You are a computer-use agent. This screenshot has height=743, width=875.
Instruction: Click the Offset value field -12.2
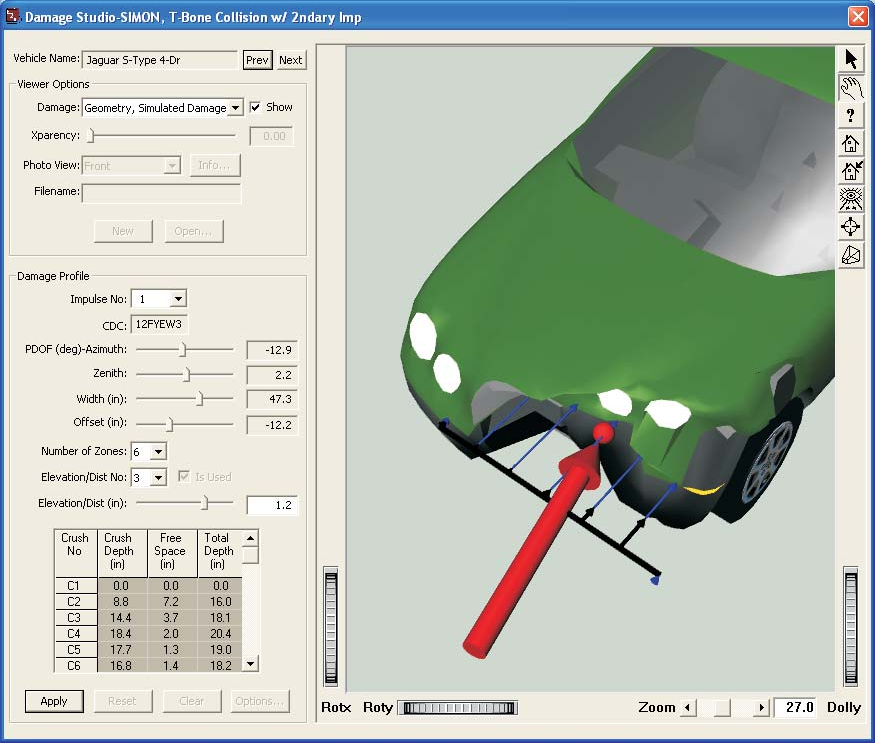[x=272, y=425]
